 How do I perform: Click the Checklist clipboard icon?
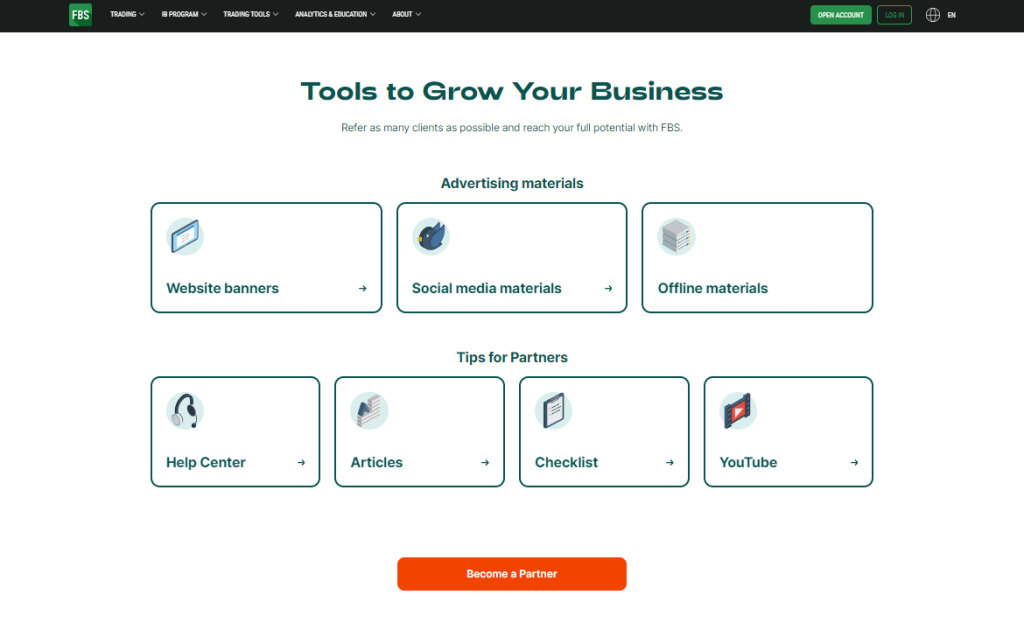pos(553,411)
